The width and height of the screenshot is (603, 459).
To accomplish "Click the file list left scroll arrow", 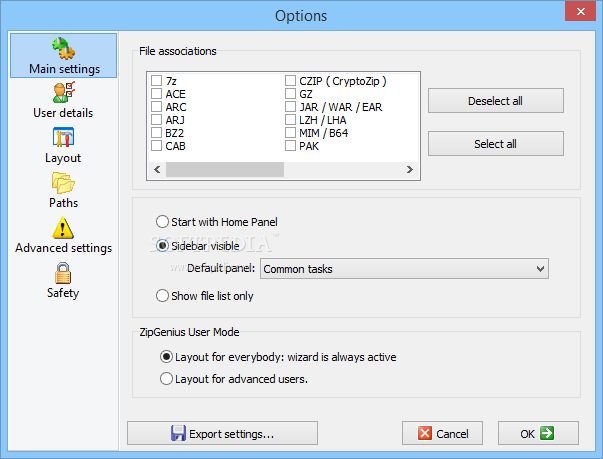I will [157, 170].
